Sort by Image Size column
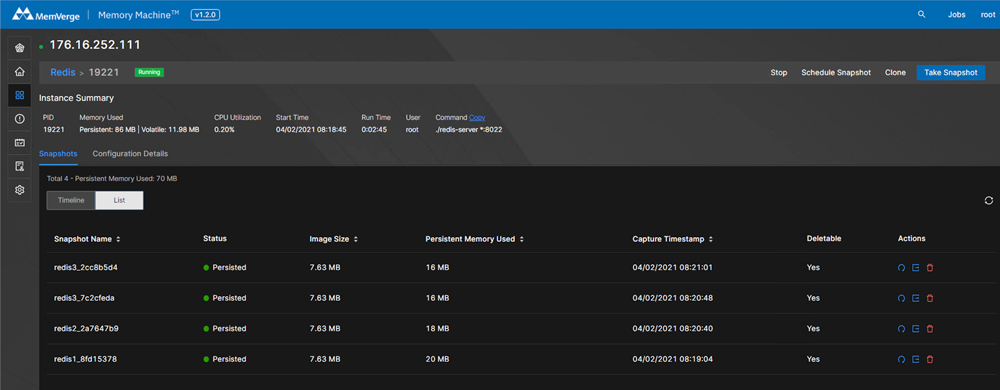 (334, 239)
